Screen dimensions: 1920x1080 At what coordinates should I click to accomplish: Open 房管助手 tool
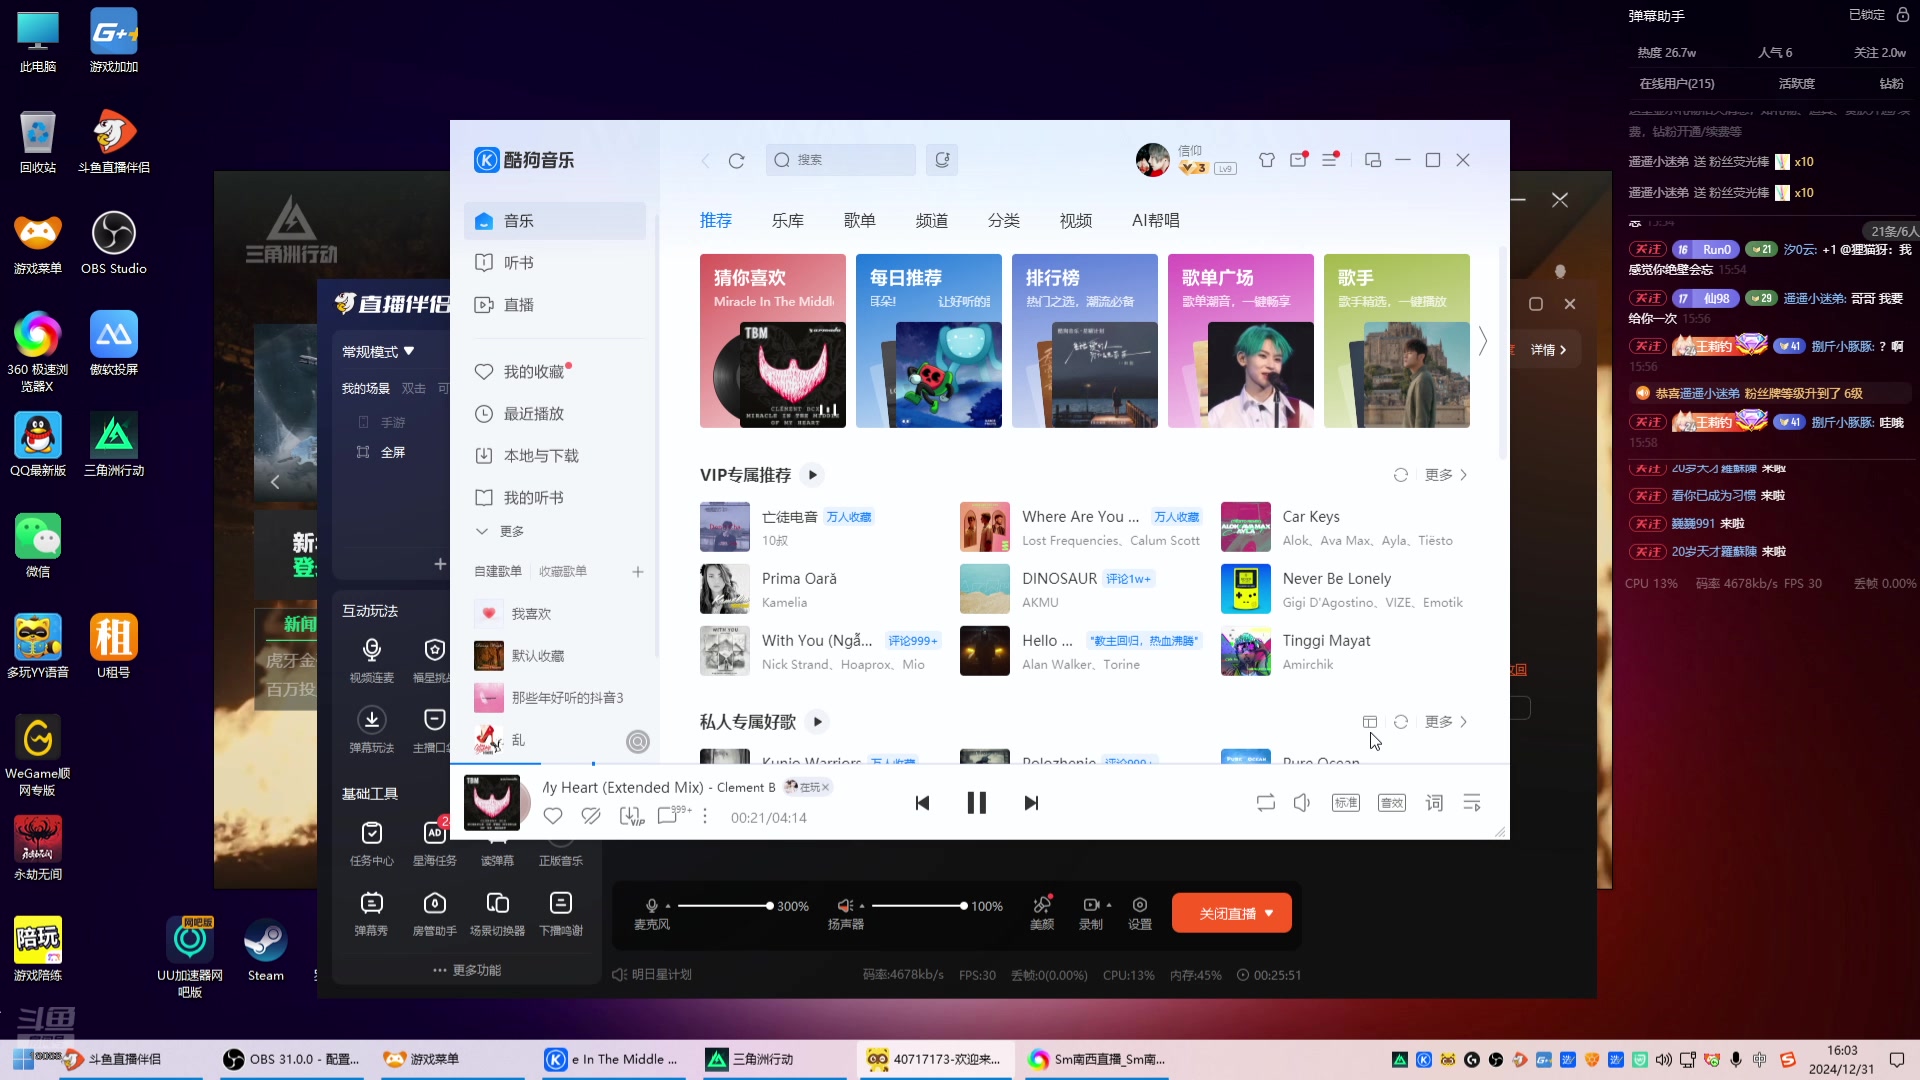pos(435,913)
